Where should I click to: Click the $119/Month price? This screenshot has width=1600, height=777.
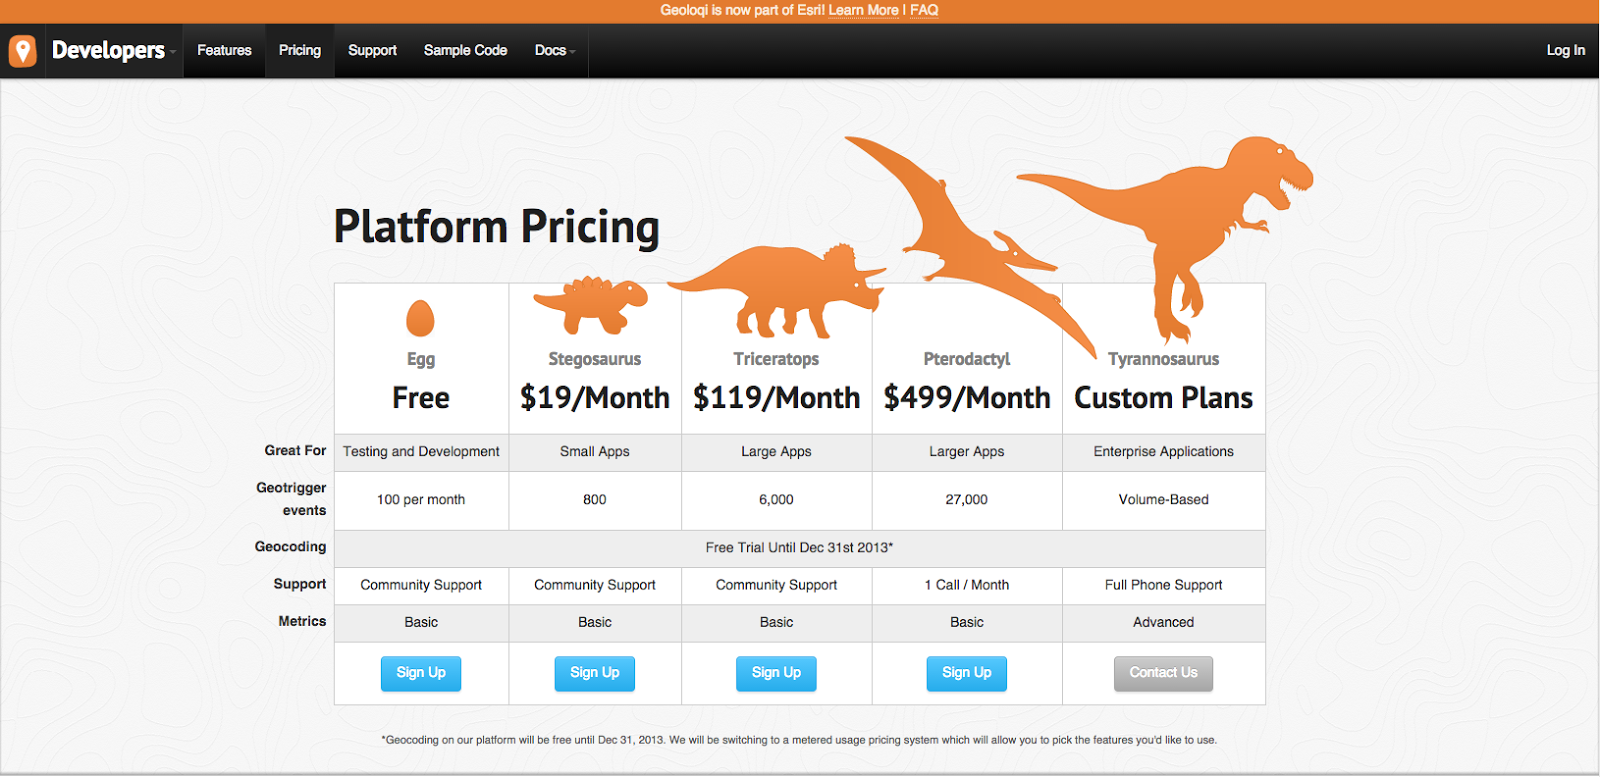(x=777, y=398)
